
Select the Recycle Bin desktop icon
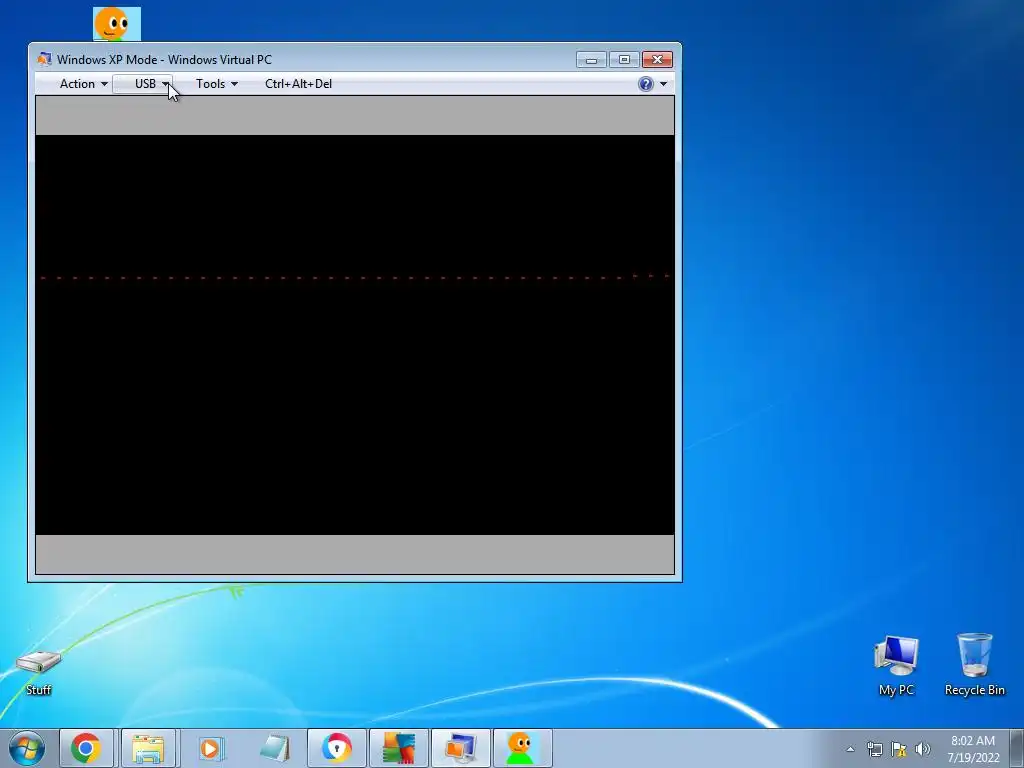click(974, 665)
